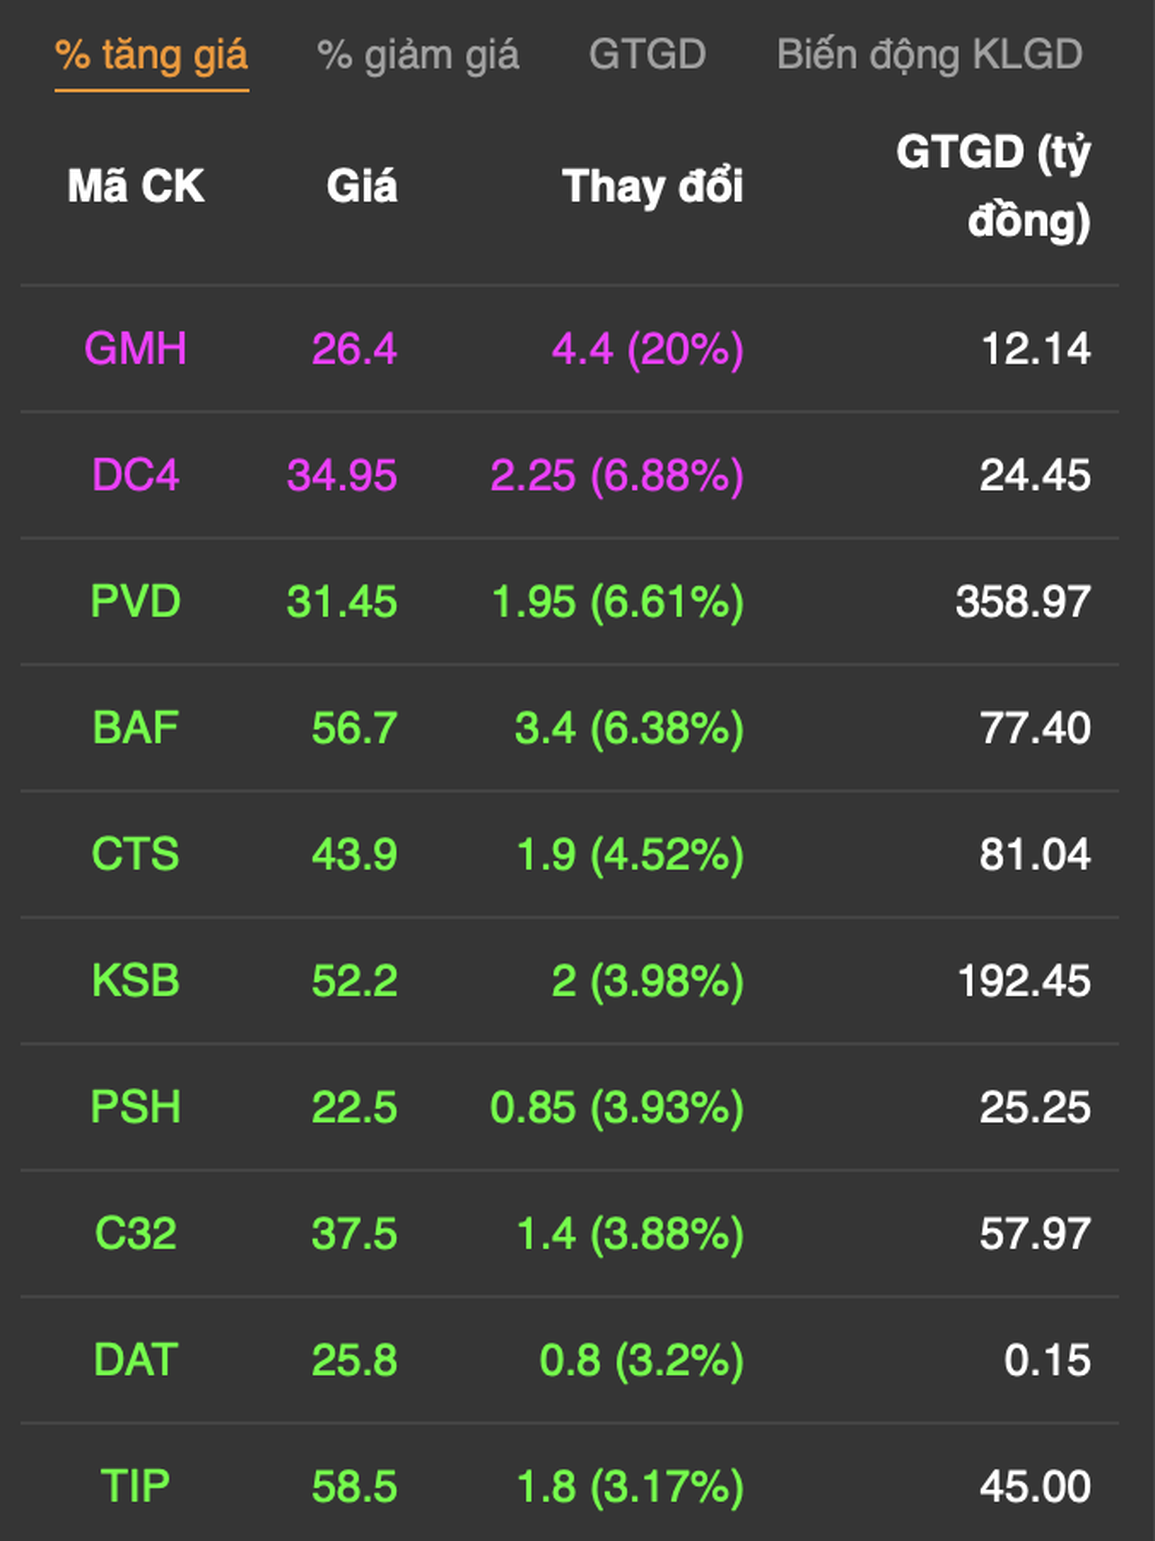This screenshot has width=1155, height=1541.
Task: Open the GTGD tab
Action: coord(647,54)
